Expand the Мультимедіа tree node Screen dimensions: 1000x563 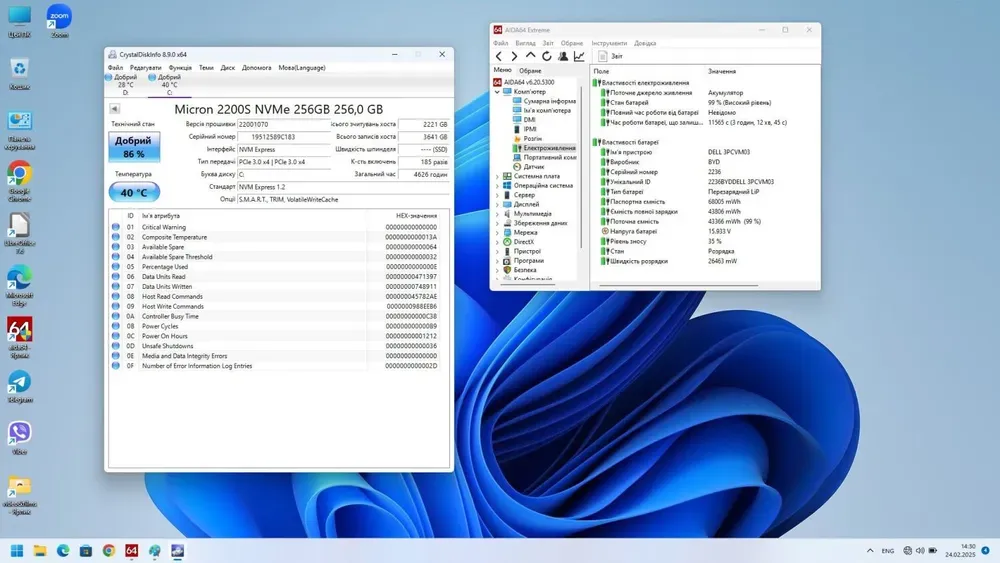[497, 214]
